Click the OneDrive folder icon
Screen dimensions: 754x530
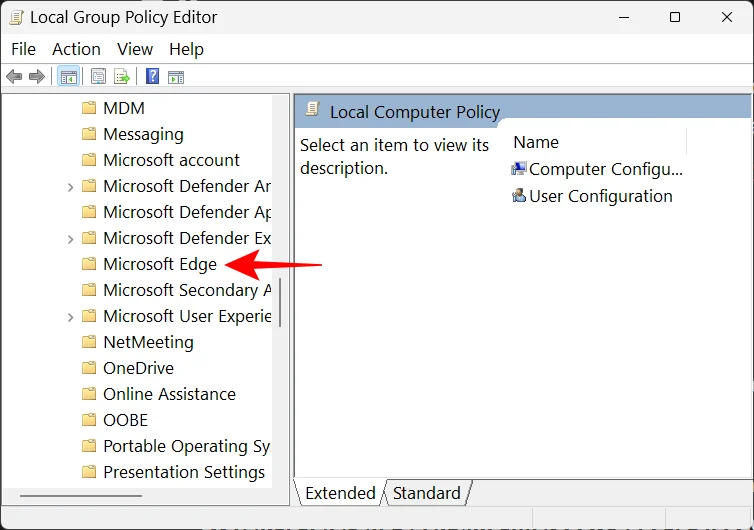pos(89,368)
